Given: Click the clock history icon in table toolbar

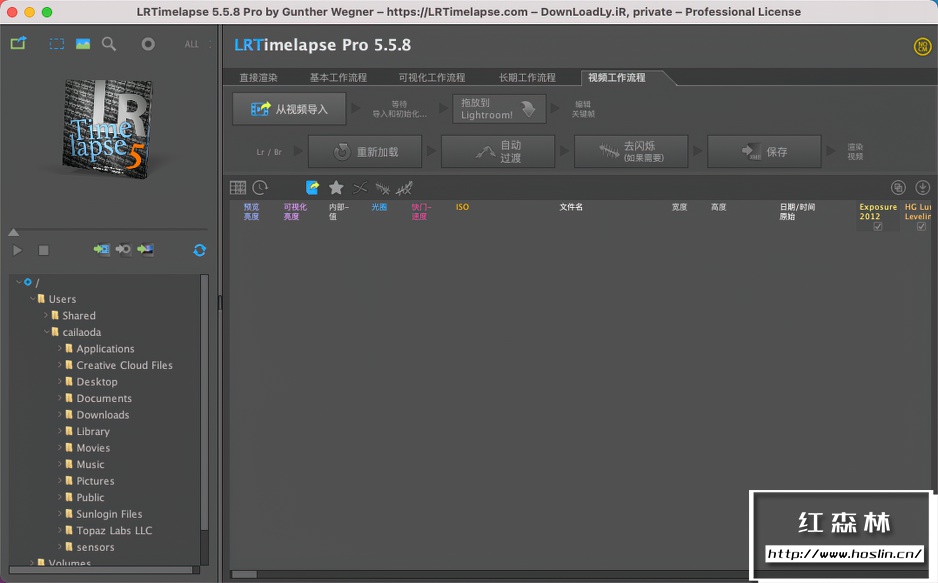Looking at the screenshot, I should point(260,188).
